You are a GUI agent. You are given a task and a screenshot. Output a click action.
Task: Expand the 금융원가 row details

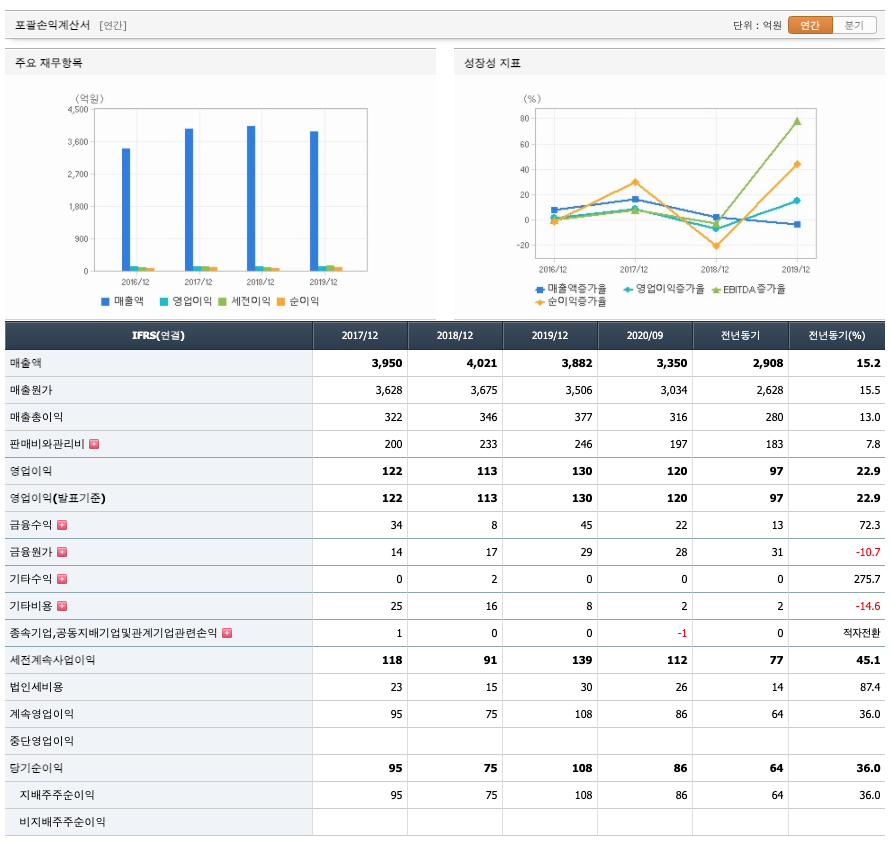click(62, 552)
